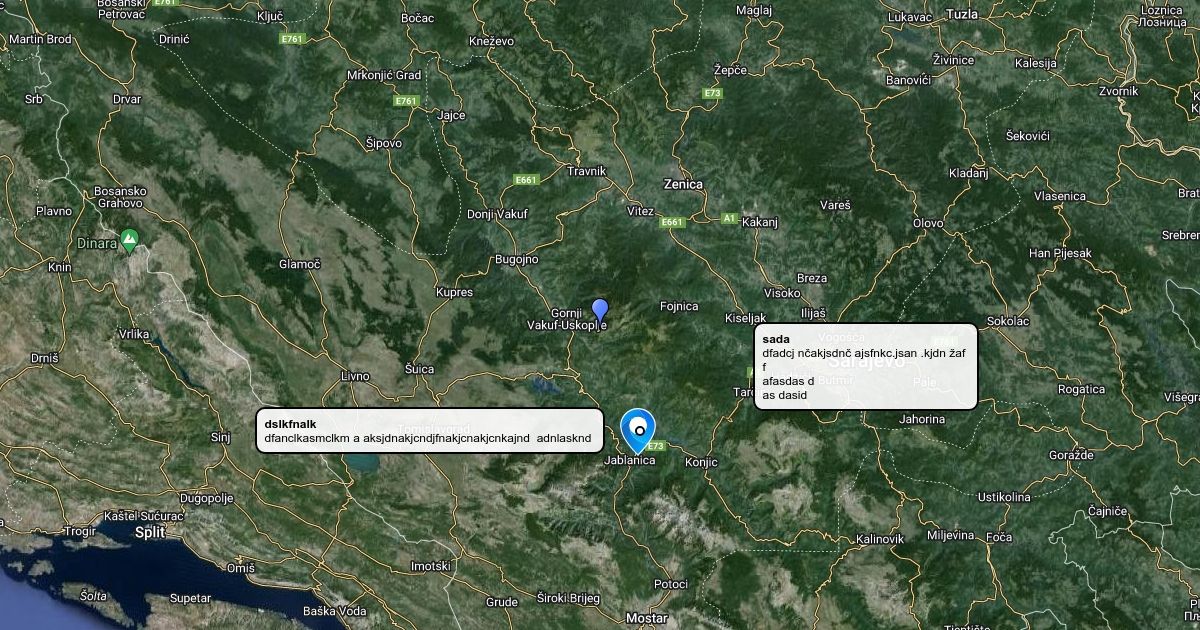Click the E661 road shield near Vitez

coord(671,222)
